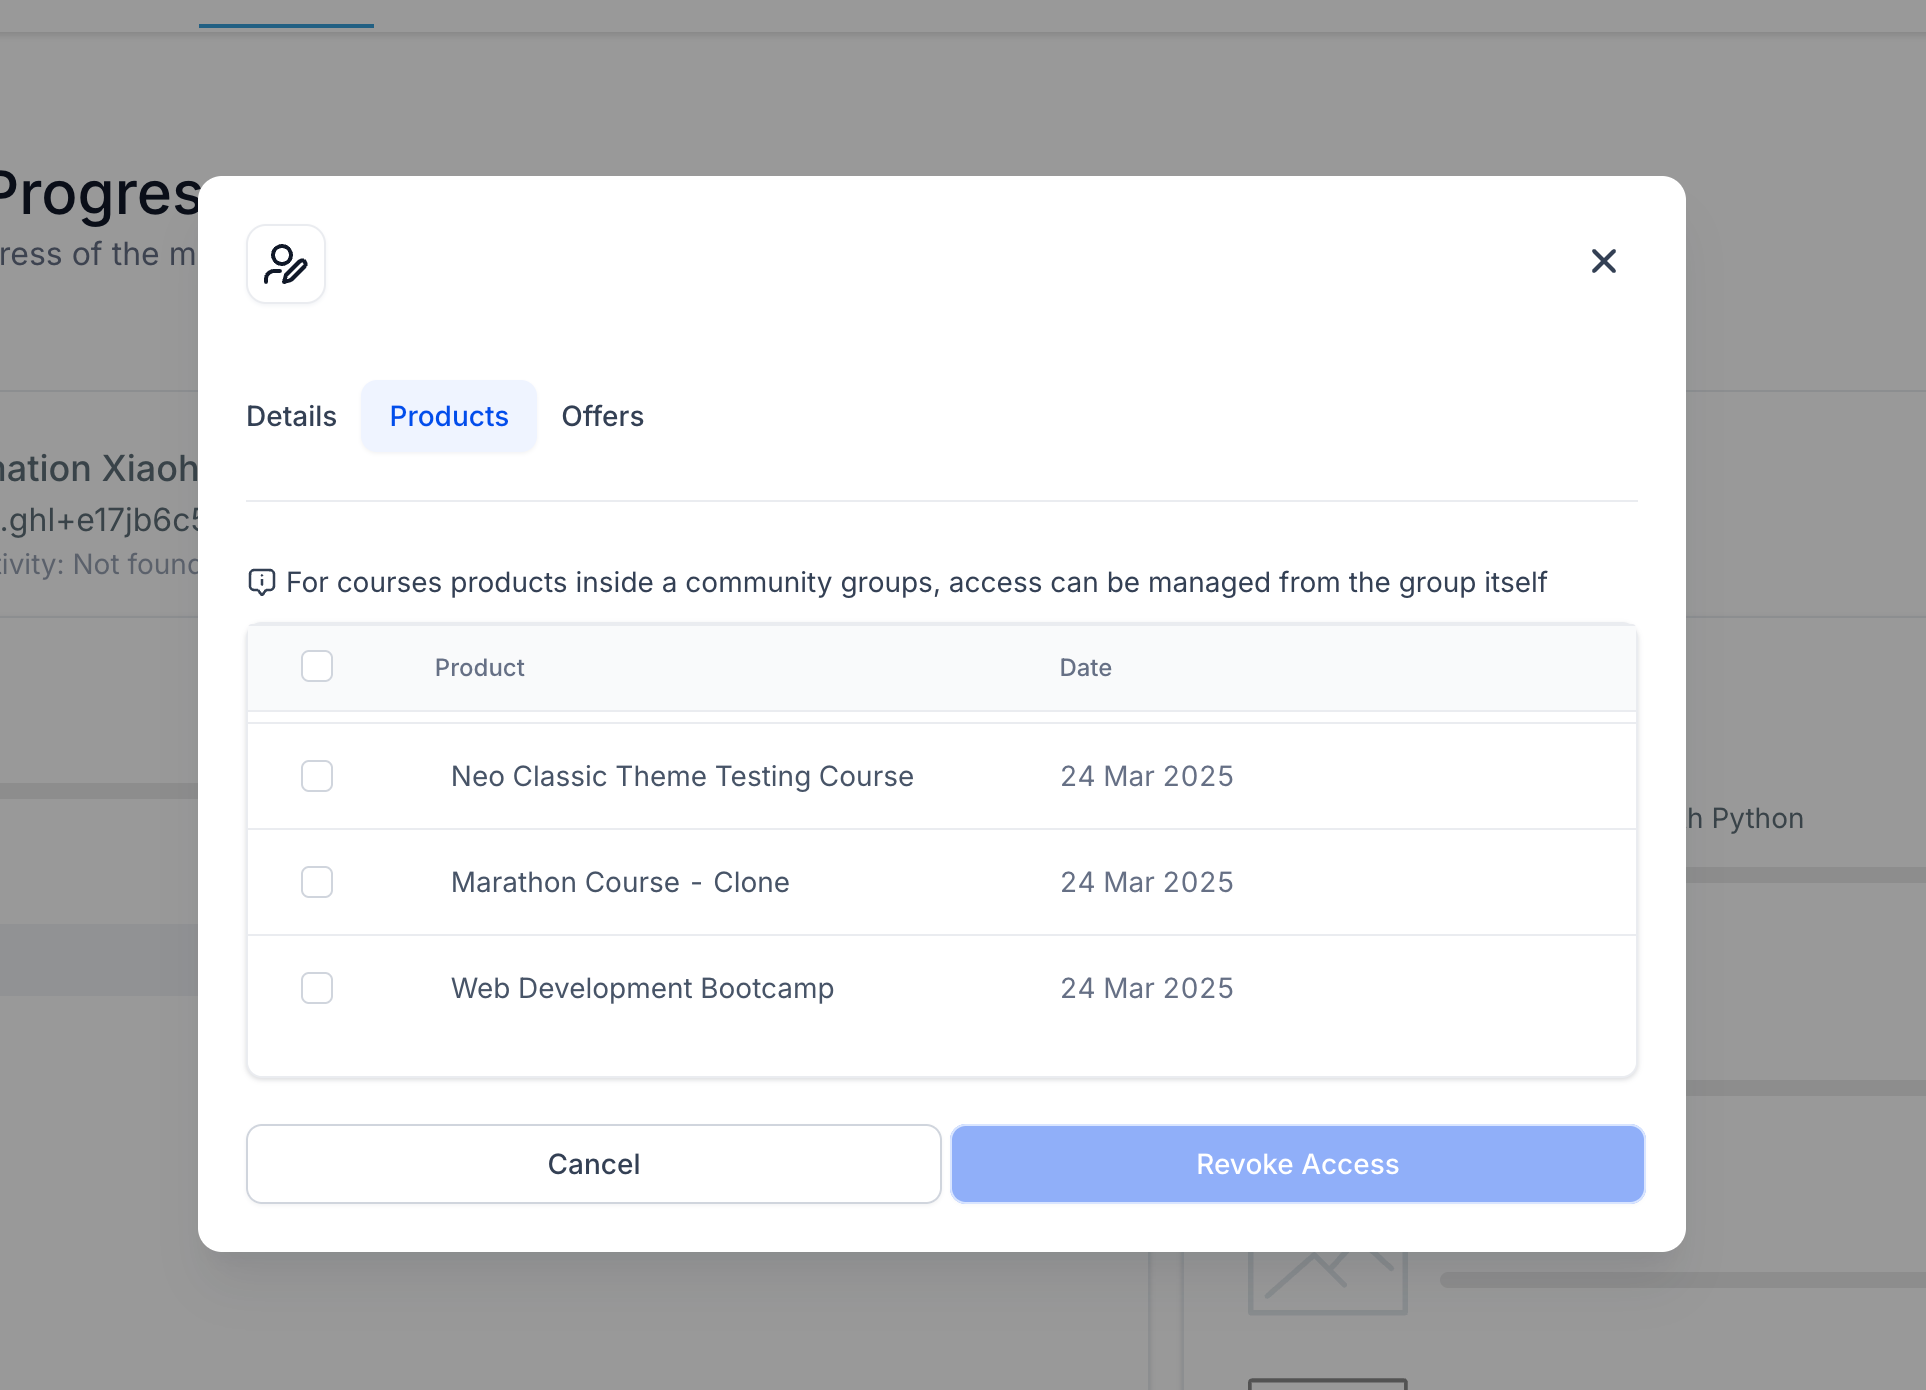
Task: Click the Web Development Bootcamp product name
Action: click(x=642, y=988)
